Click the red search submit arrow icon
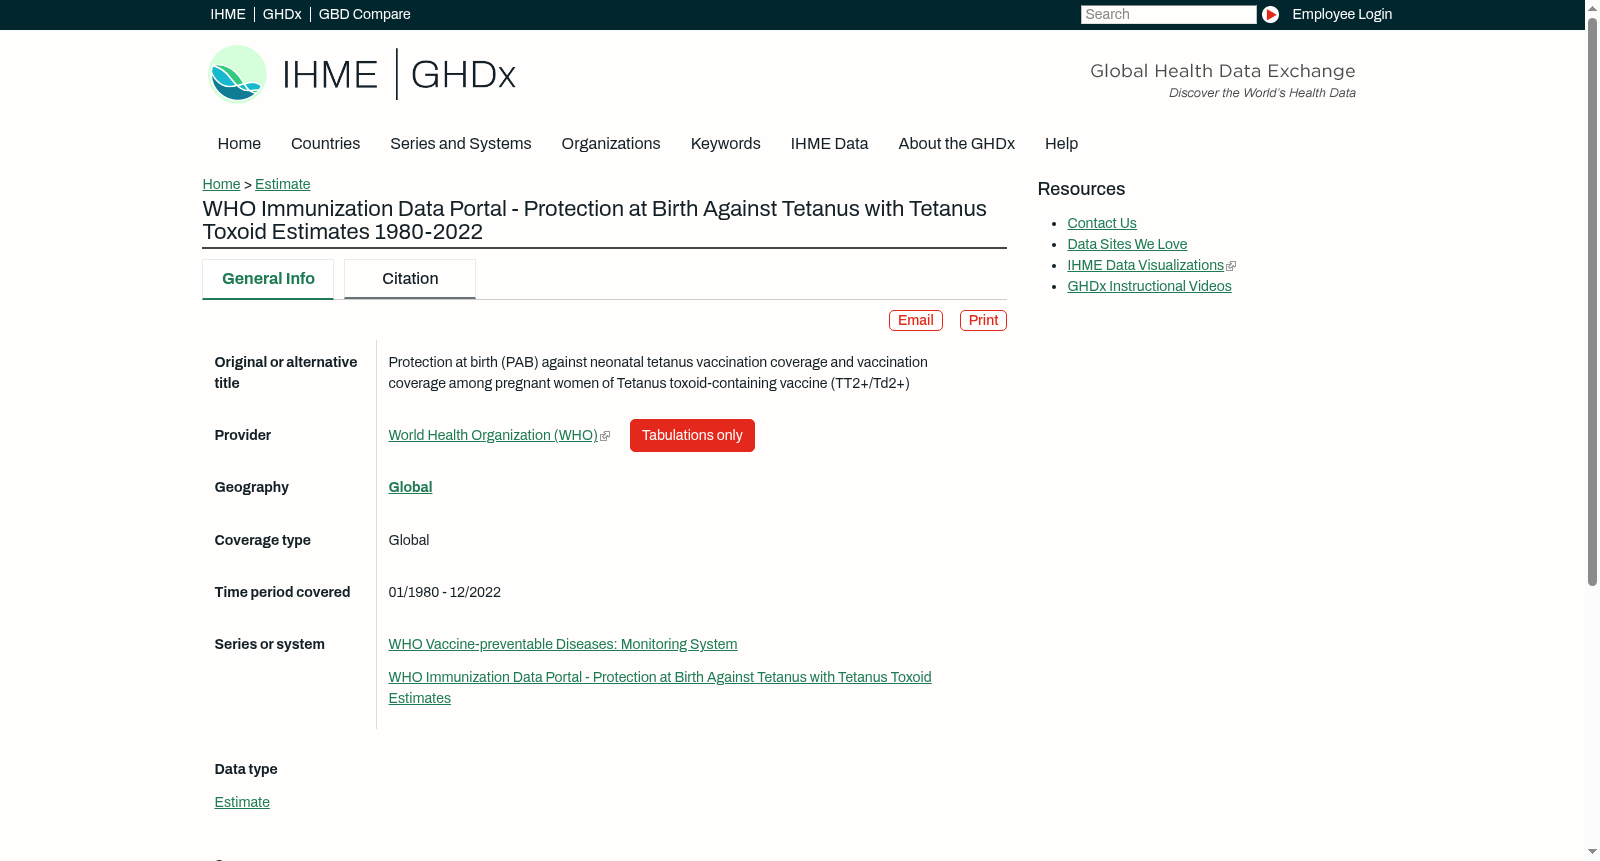This screenshot has height=861, width=1600. [x=1270, y=14]
